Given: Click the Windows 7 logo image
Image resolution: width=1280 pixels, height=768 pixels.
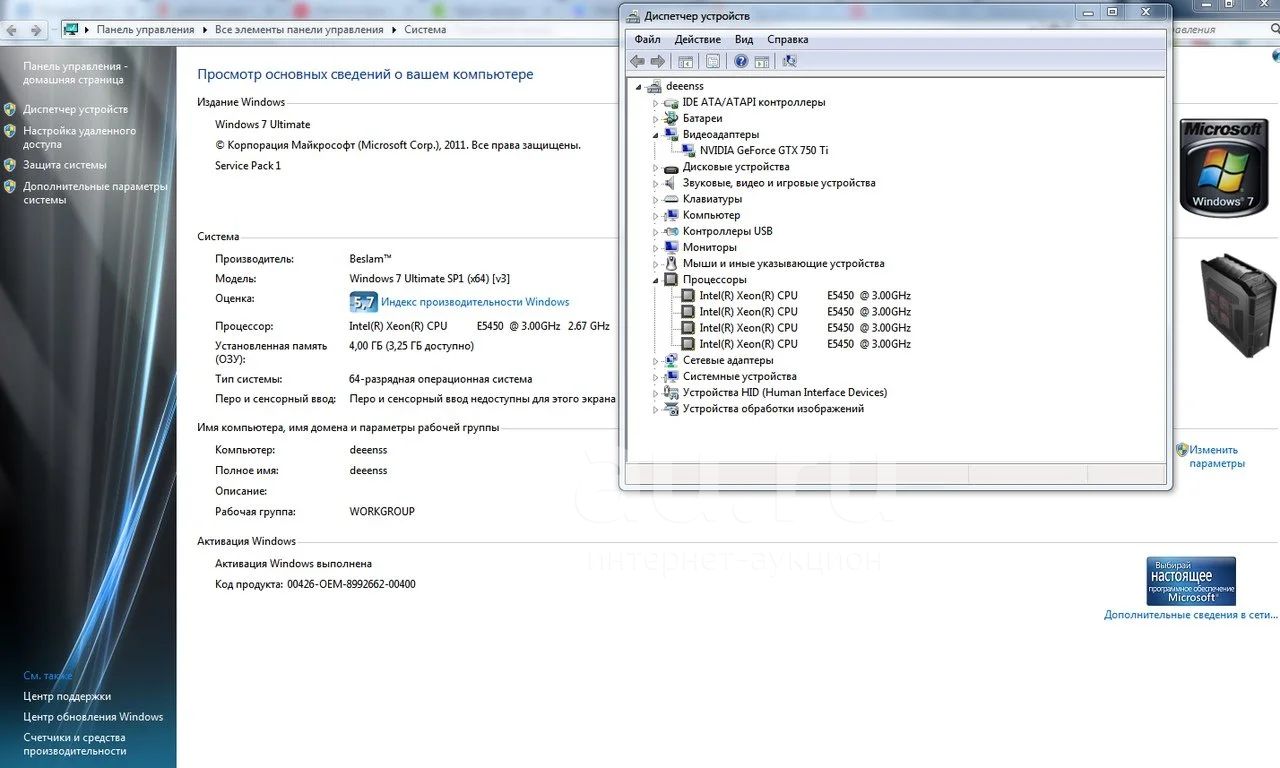Looking at the screenshot, I should point(1222,166).
